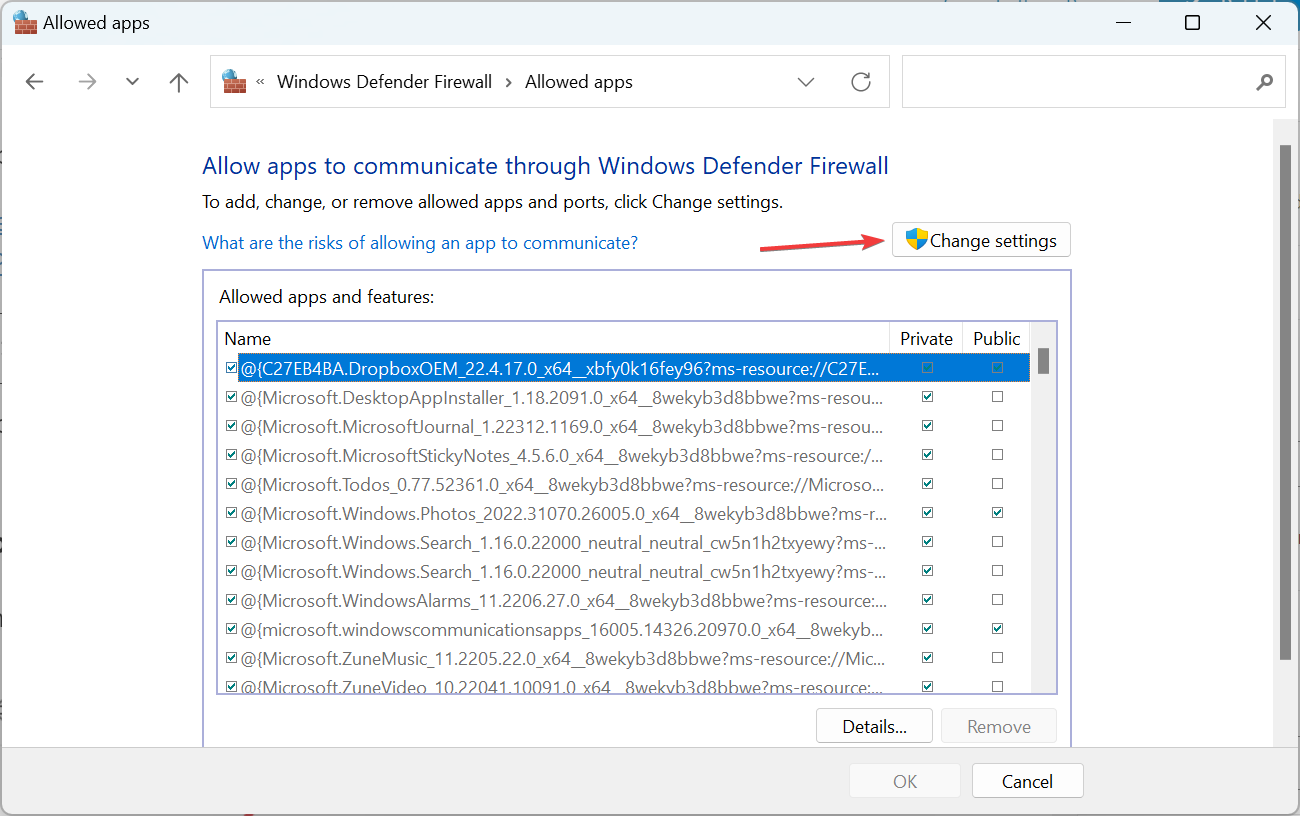Click the Change settings button
The height and width of the screenshot is (816, 1300).
coord(981,240)
